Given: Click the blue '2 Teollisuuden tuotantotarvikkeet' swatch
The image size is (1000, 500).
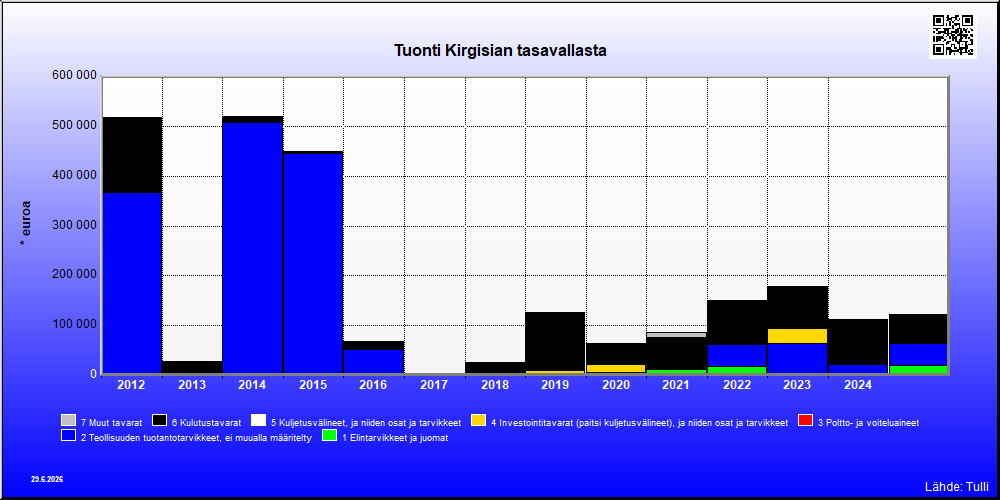Looking at the screenshot, I should (68, 436).
